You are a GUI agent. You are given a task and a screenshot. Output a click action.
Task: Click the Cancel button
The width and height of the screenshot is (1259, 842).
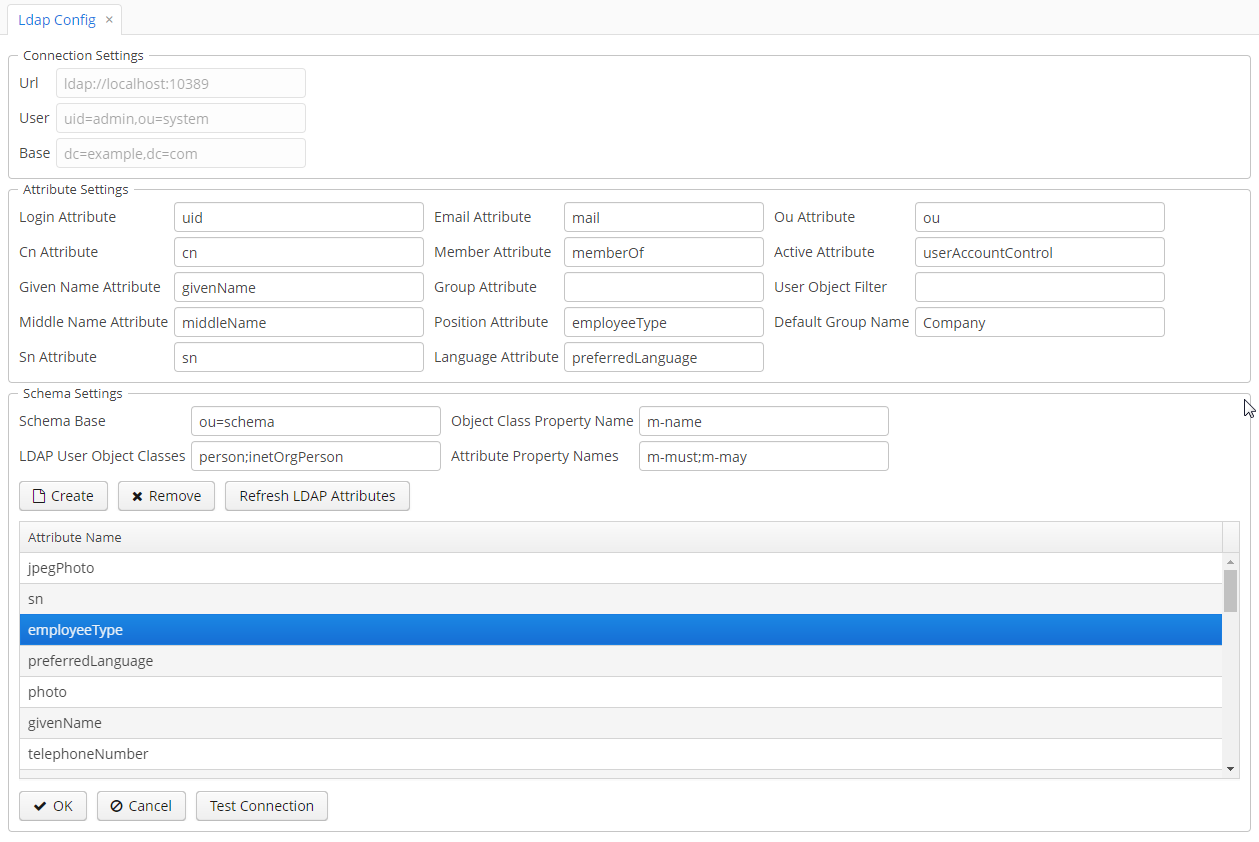[x=141, y=806]
